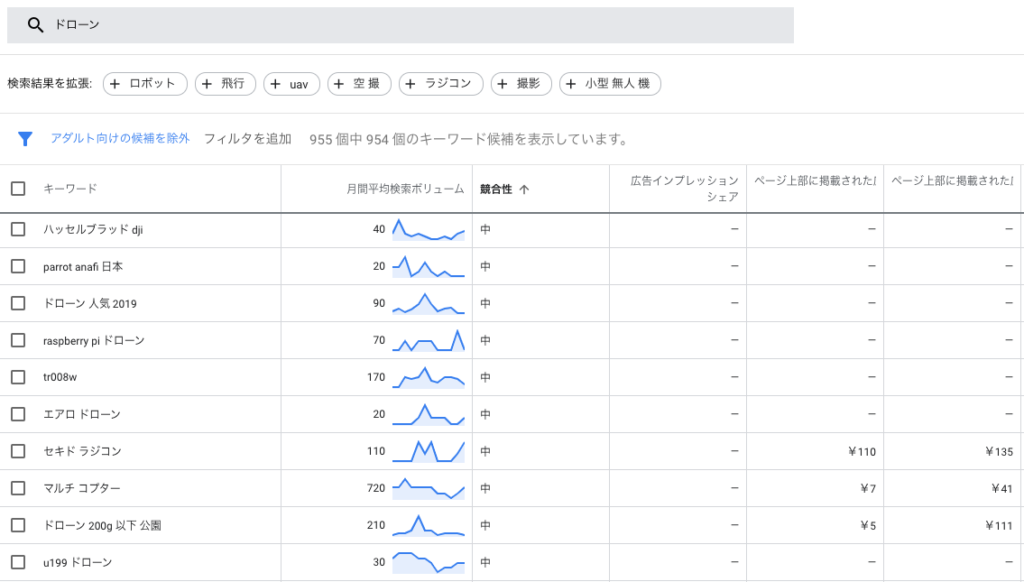1024x582 pixels.
Task: Check the box for ハッセルブラッド dji
Action: tap(18, 230)
